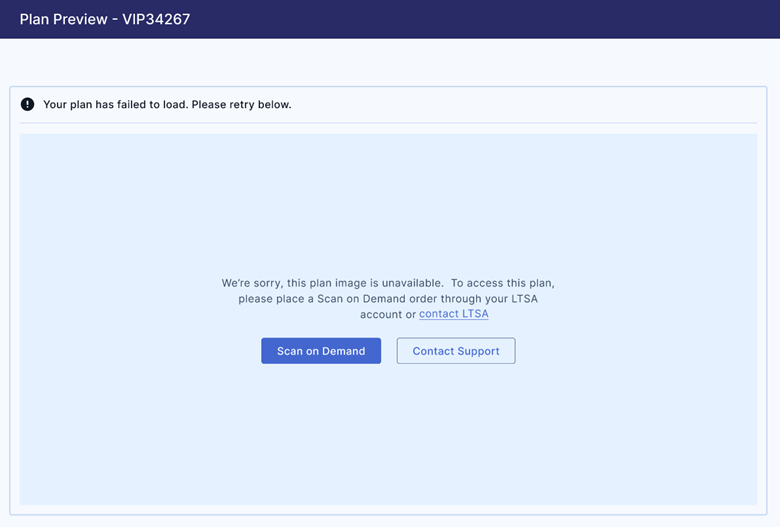
Task: Click the VIP34267 plan number in header
Action: tap(156, 19)
